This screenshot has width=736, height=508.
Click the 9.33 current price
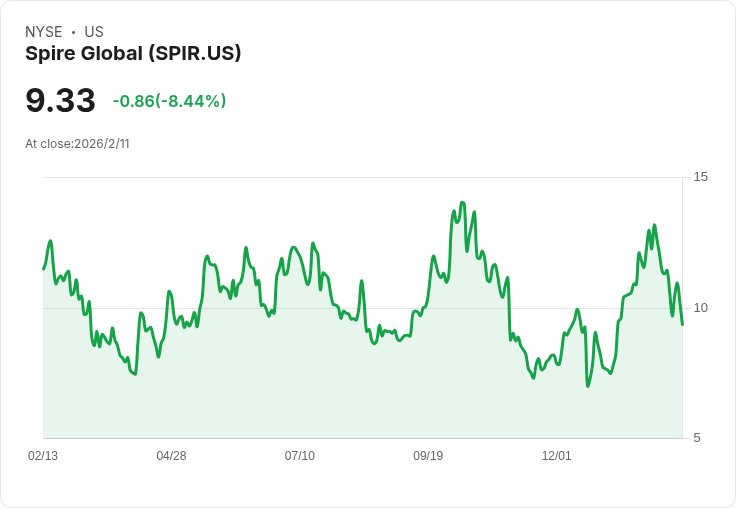click(x=60, y=100)
